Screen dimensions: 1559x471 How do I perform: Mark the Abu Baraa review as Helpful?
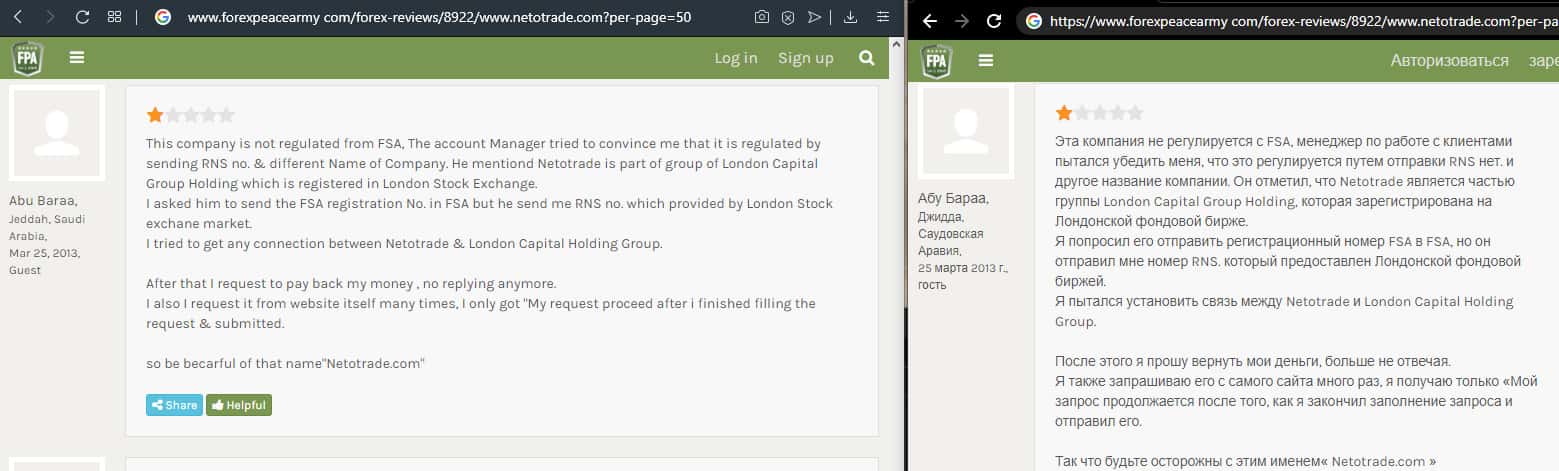pos(239,405)
